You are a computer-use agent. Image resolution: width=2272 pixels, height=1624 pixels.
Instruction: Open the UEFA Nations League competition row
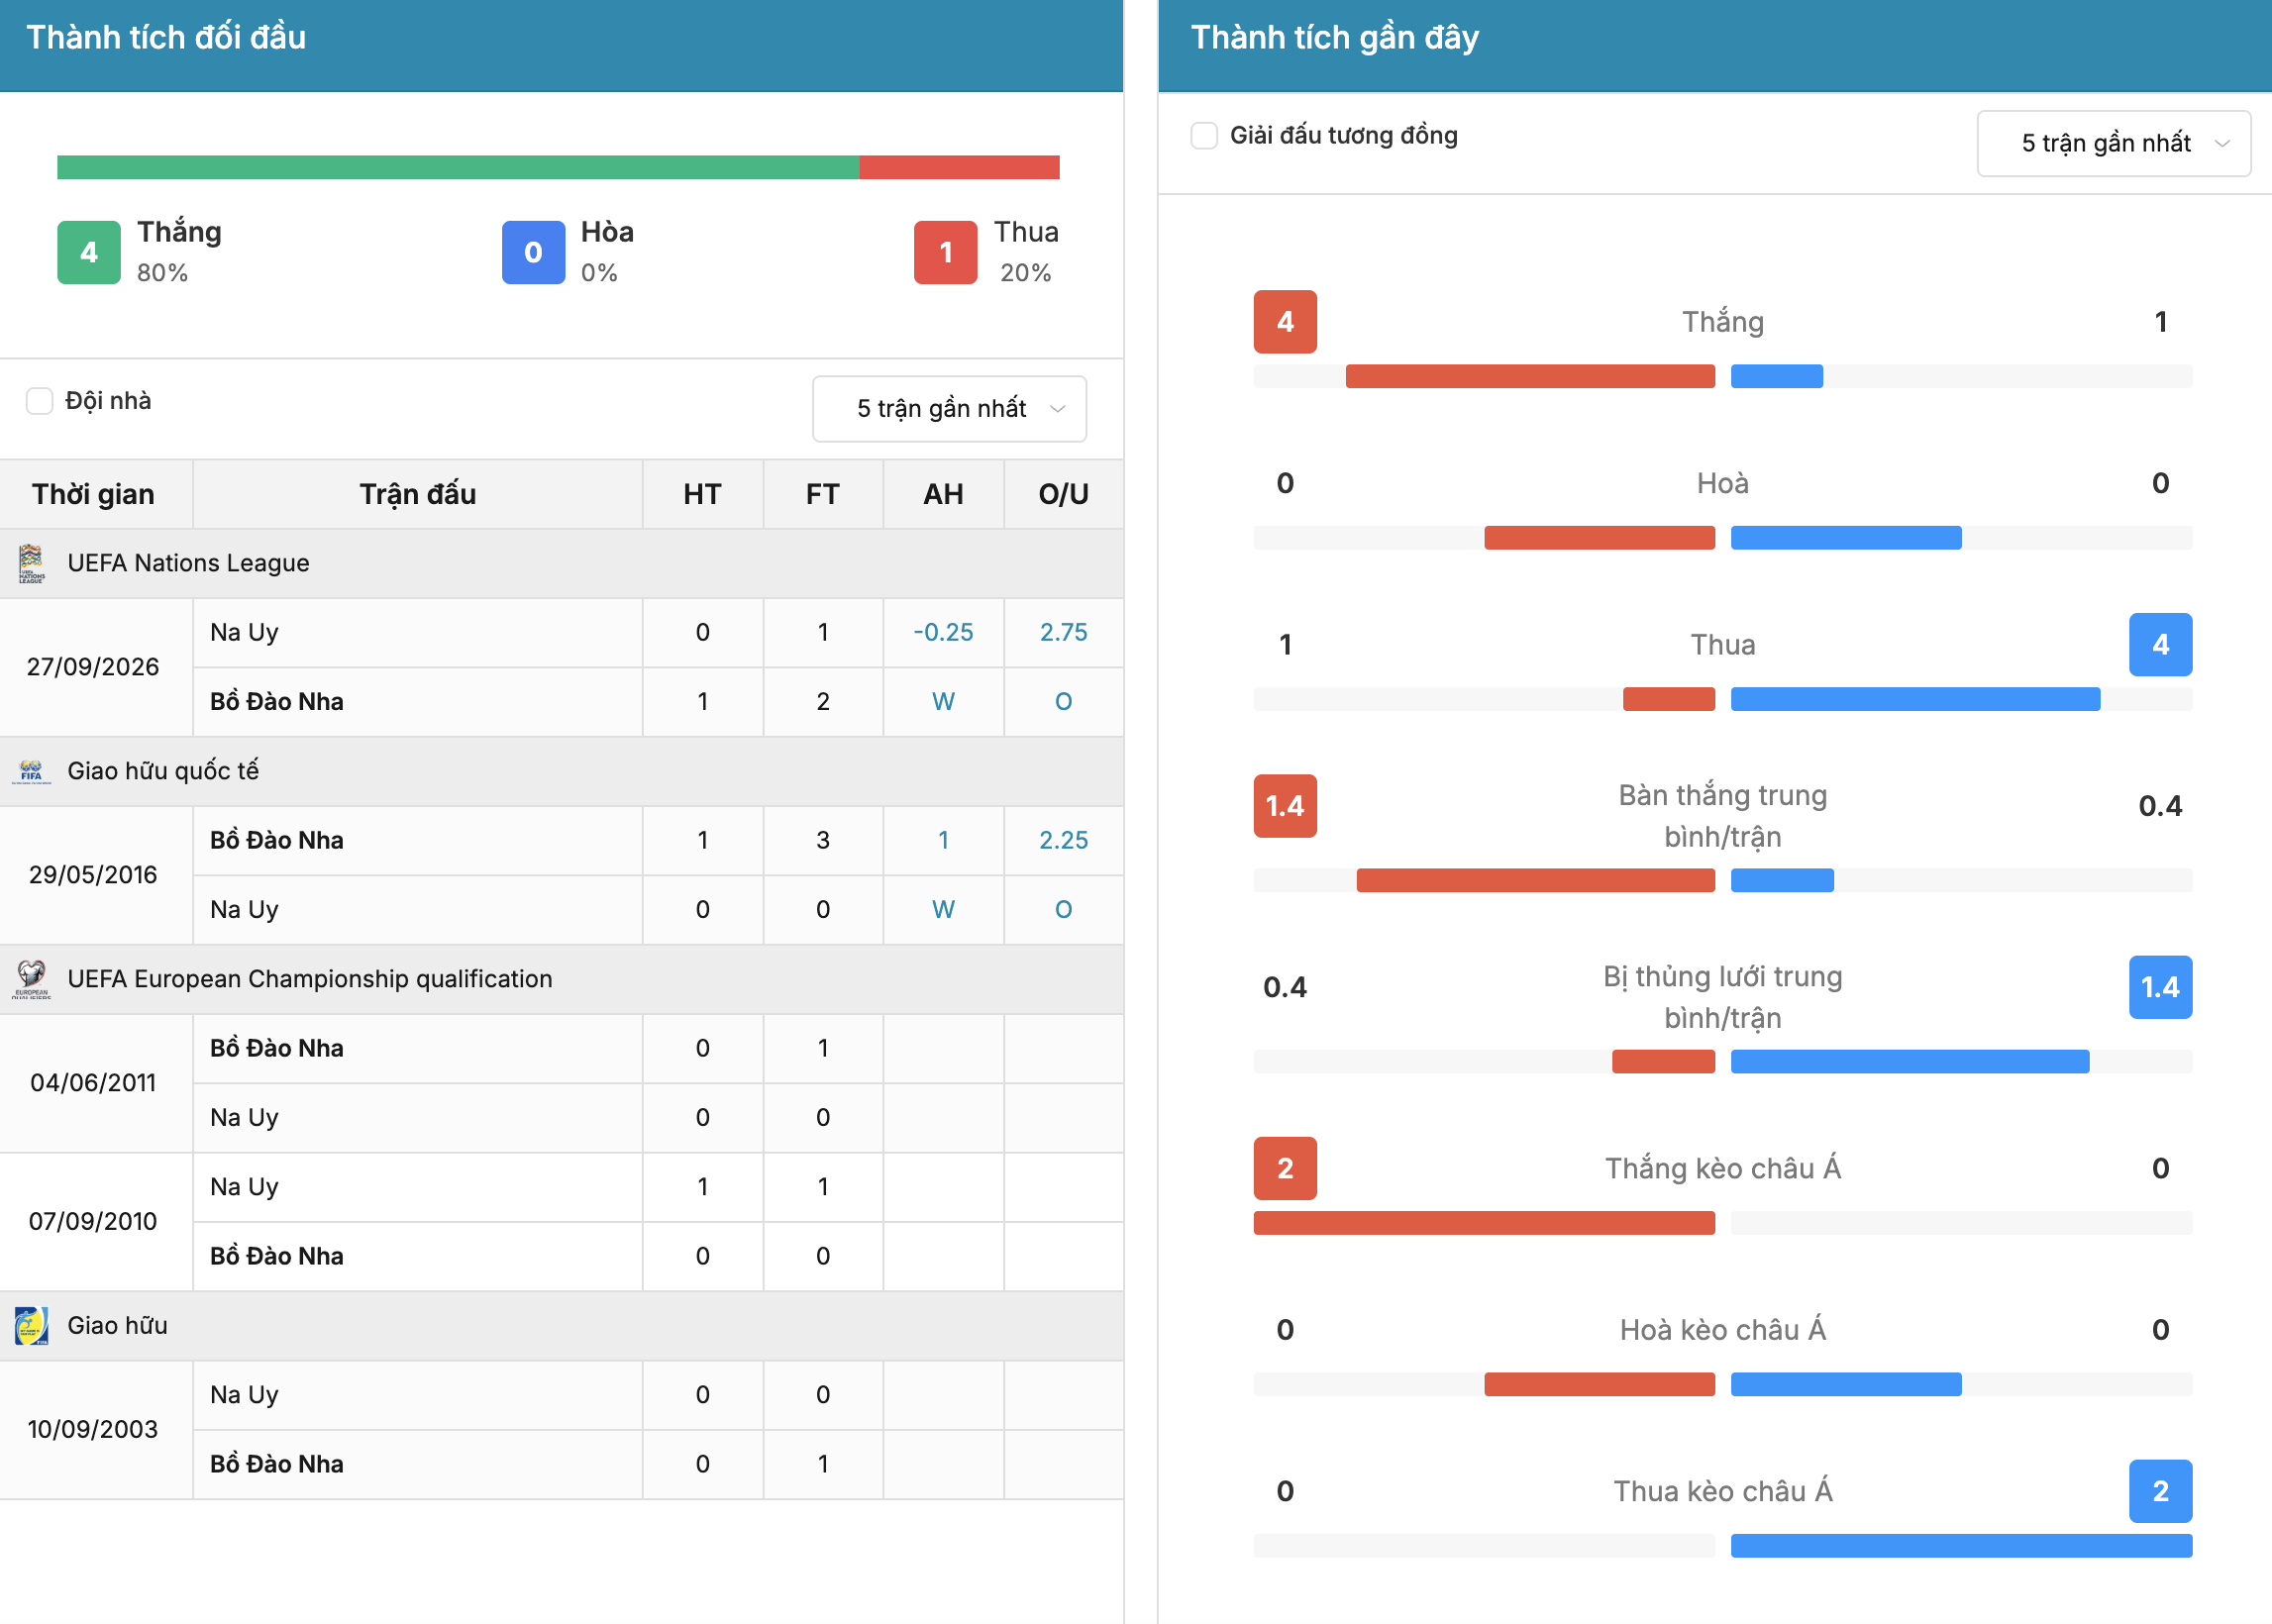pos(561,563)
